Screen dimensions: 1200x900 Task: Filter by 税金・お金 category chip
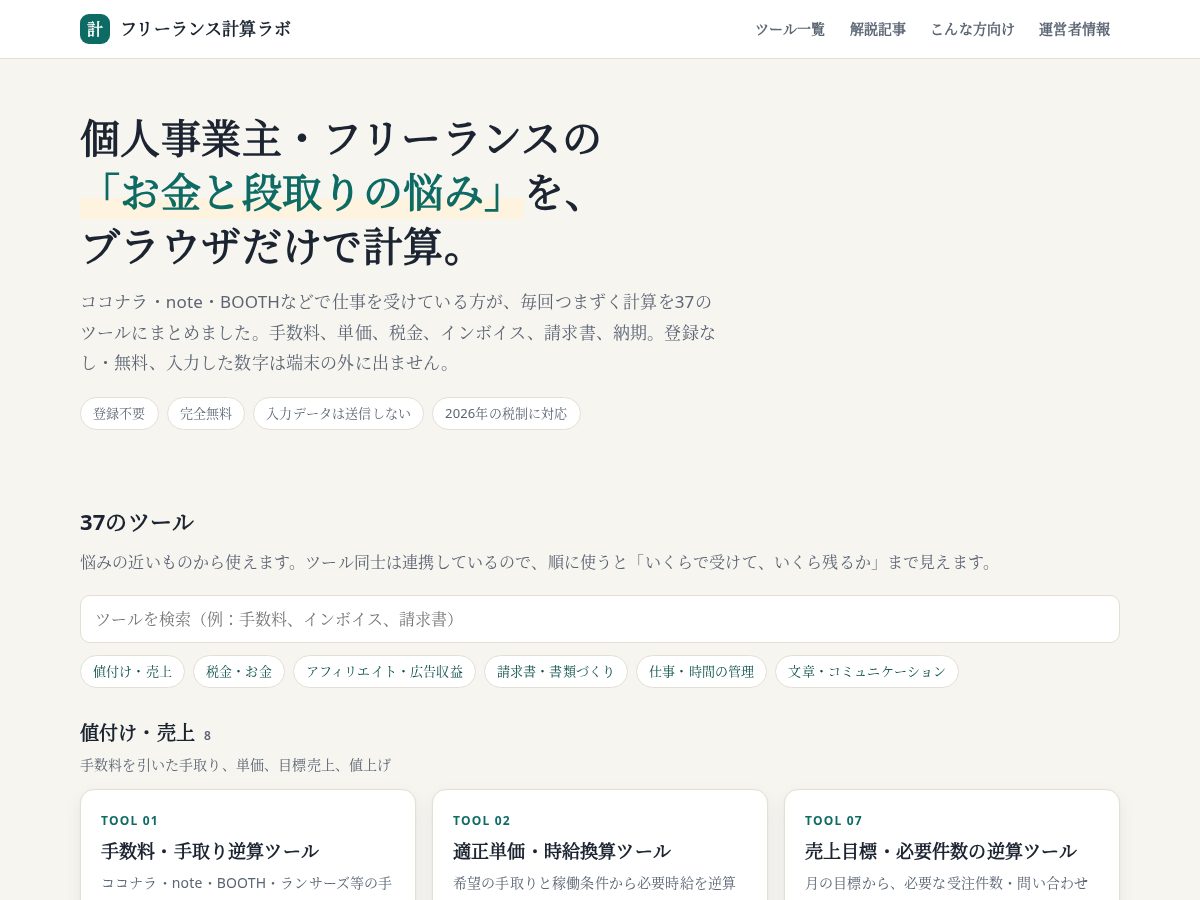coord(239,671)
